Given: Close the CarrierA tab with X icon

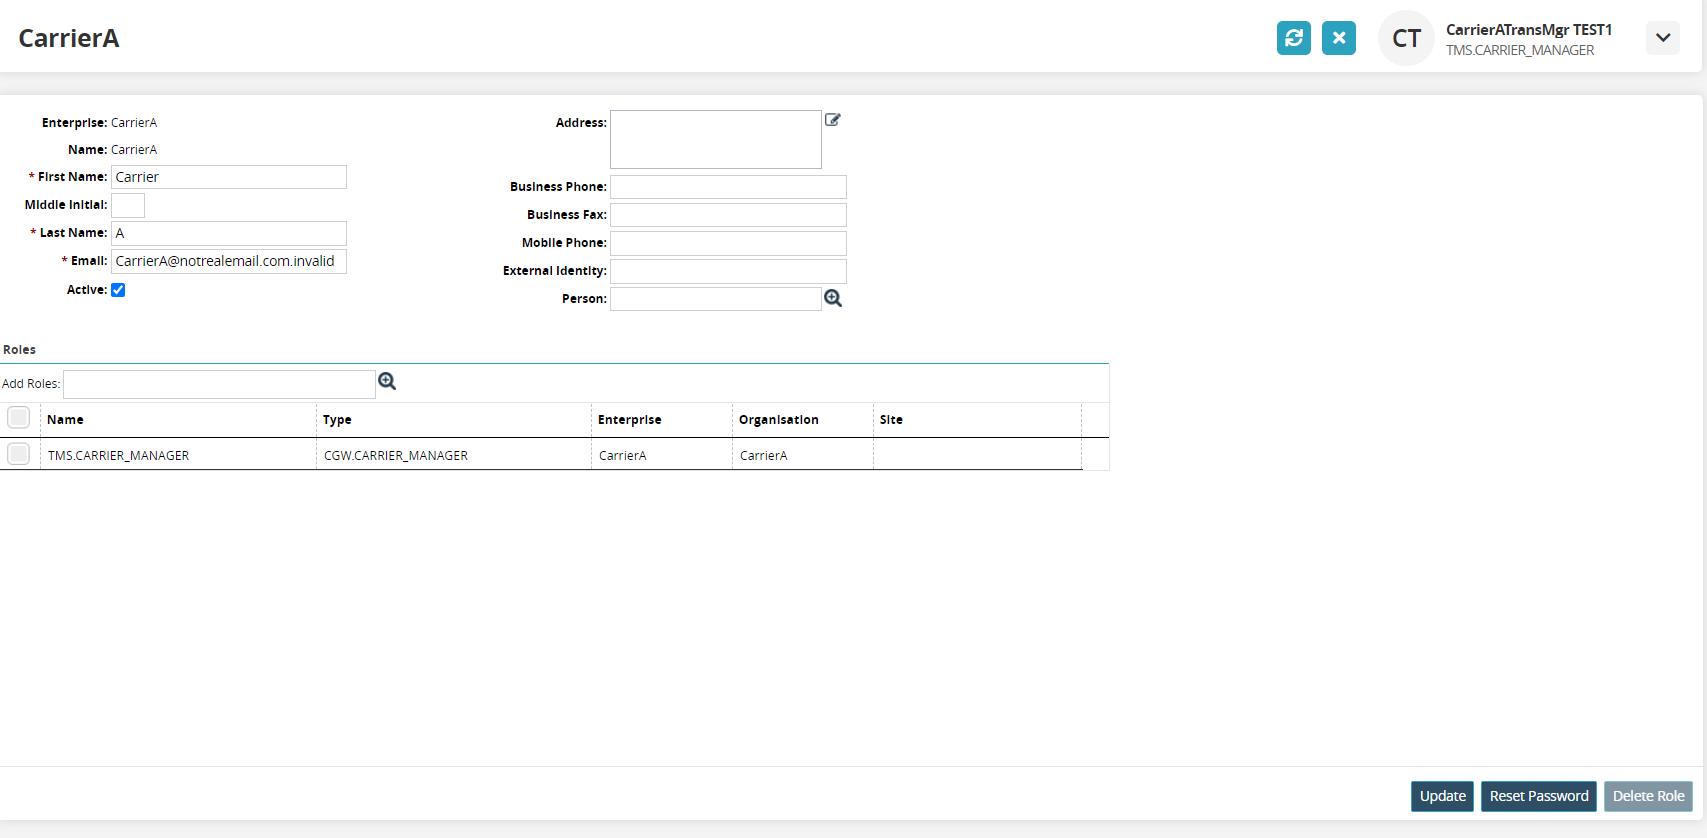Looking at the screenshot, I should [1338, 38].
